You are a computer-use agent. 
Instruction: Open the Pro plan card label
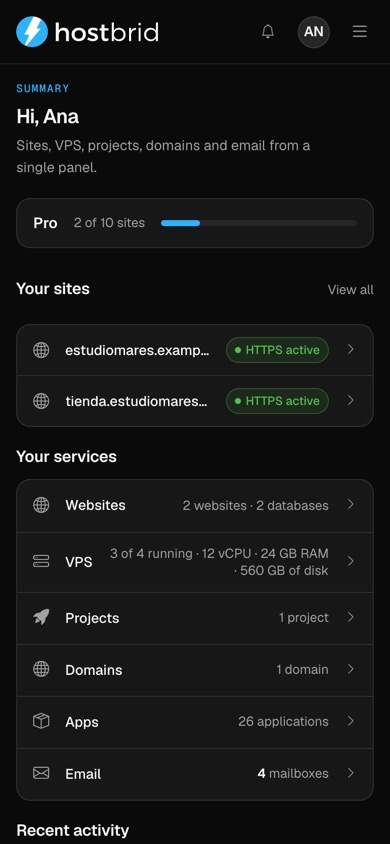tap(45, 223)
